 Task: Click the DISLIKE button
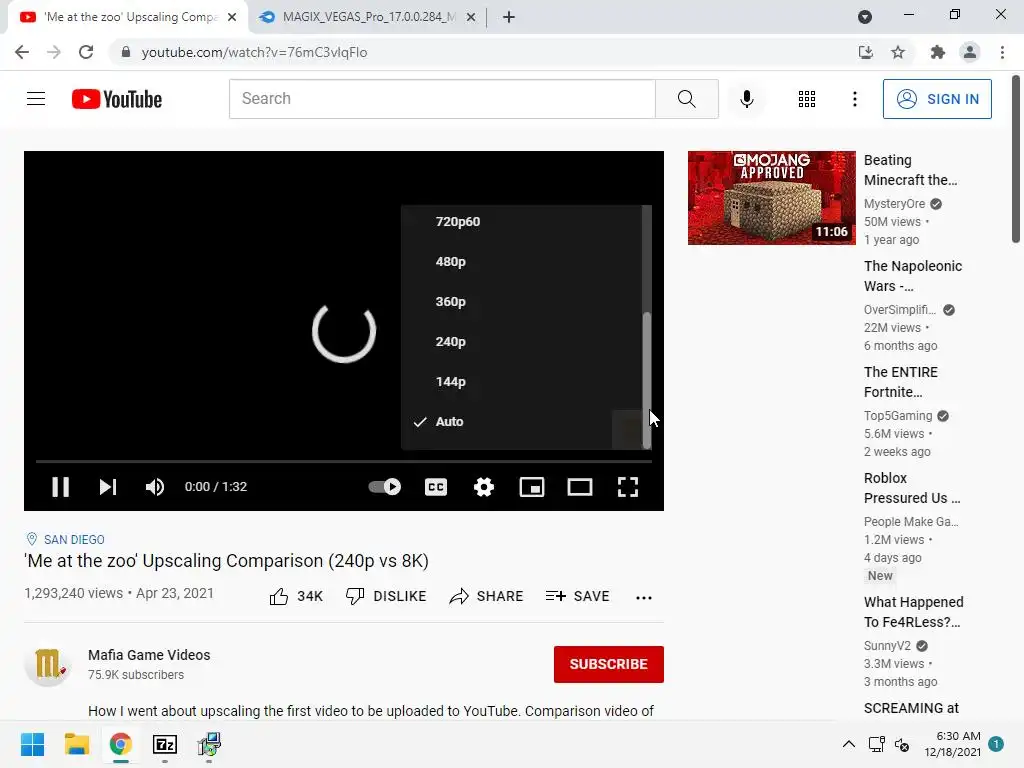coord(386,596)
